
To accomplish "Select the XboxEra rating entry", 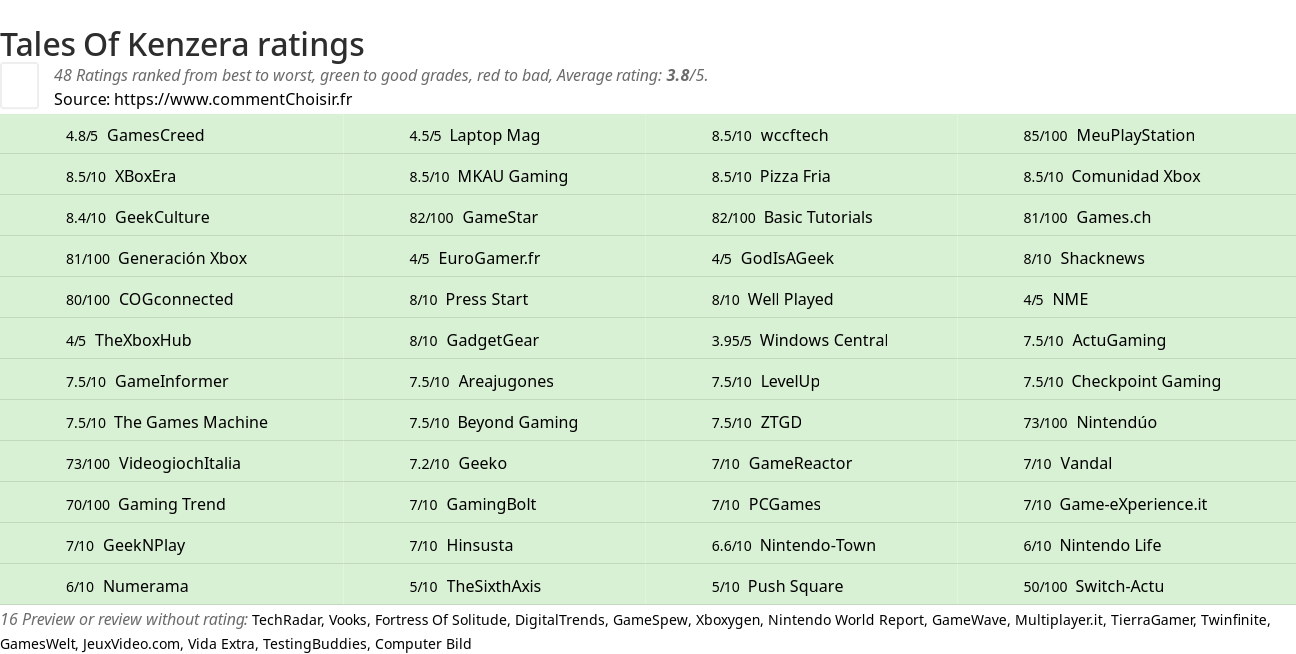I will point(121,176).
